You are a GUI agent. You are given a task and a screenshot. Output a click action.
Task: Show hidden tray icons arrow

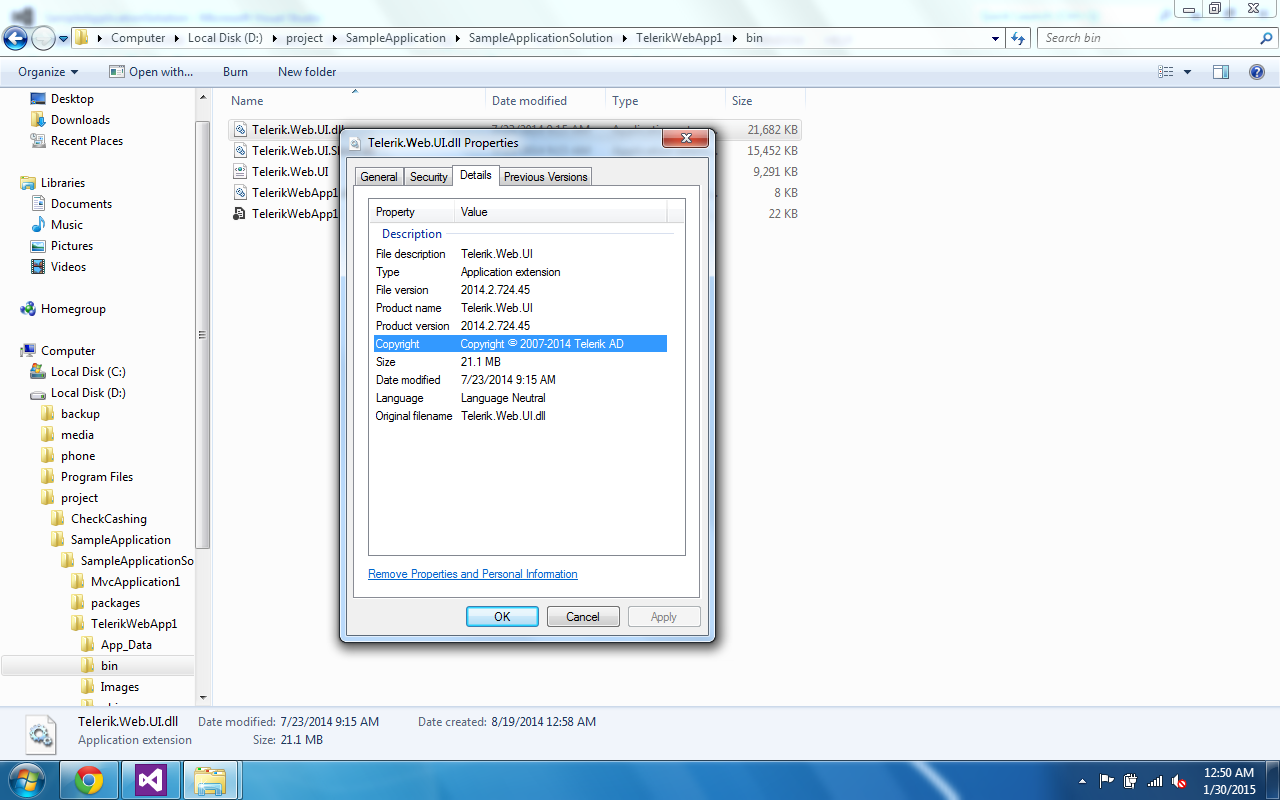(1083, 781)
